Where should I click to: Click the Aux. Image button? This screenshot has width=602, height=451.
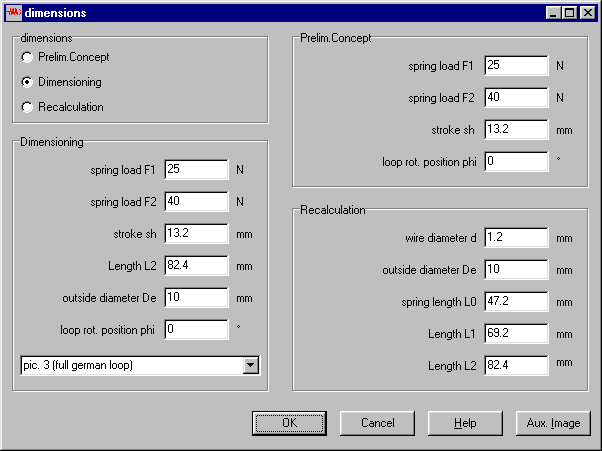tap(553, 423)
